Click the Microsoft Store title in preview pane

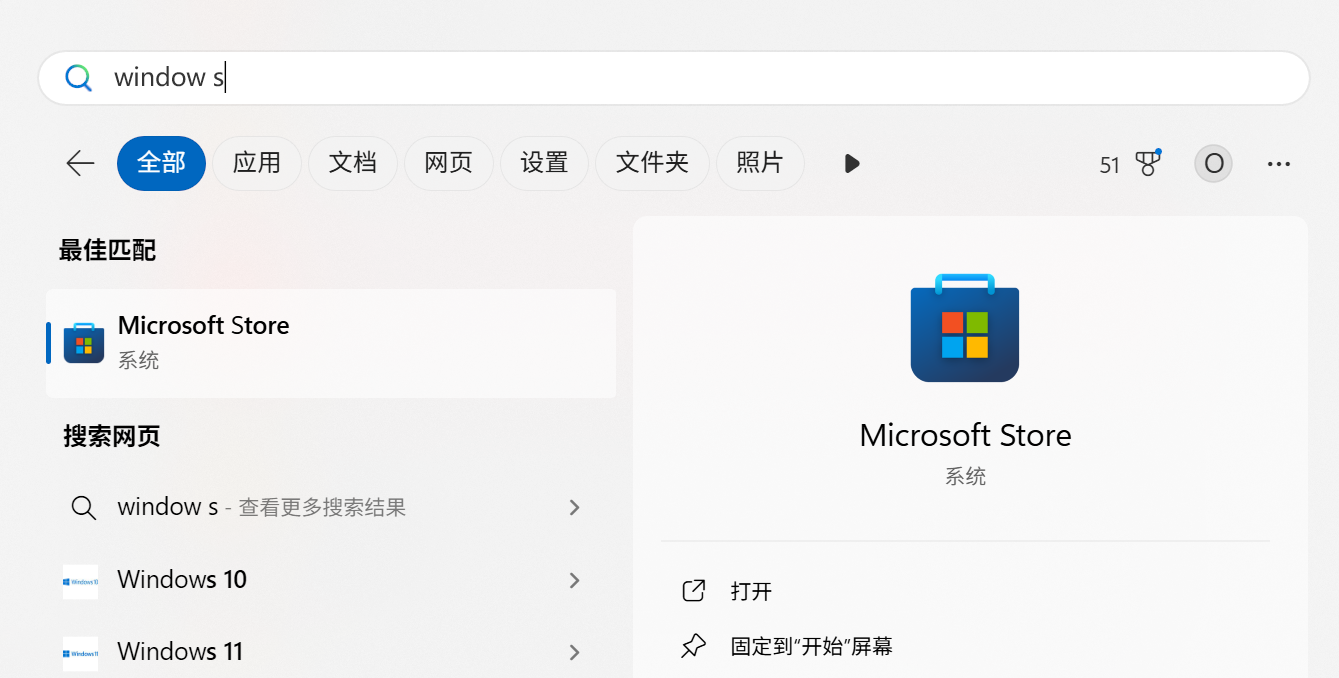coord(965,435)
